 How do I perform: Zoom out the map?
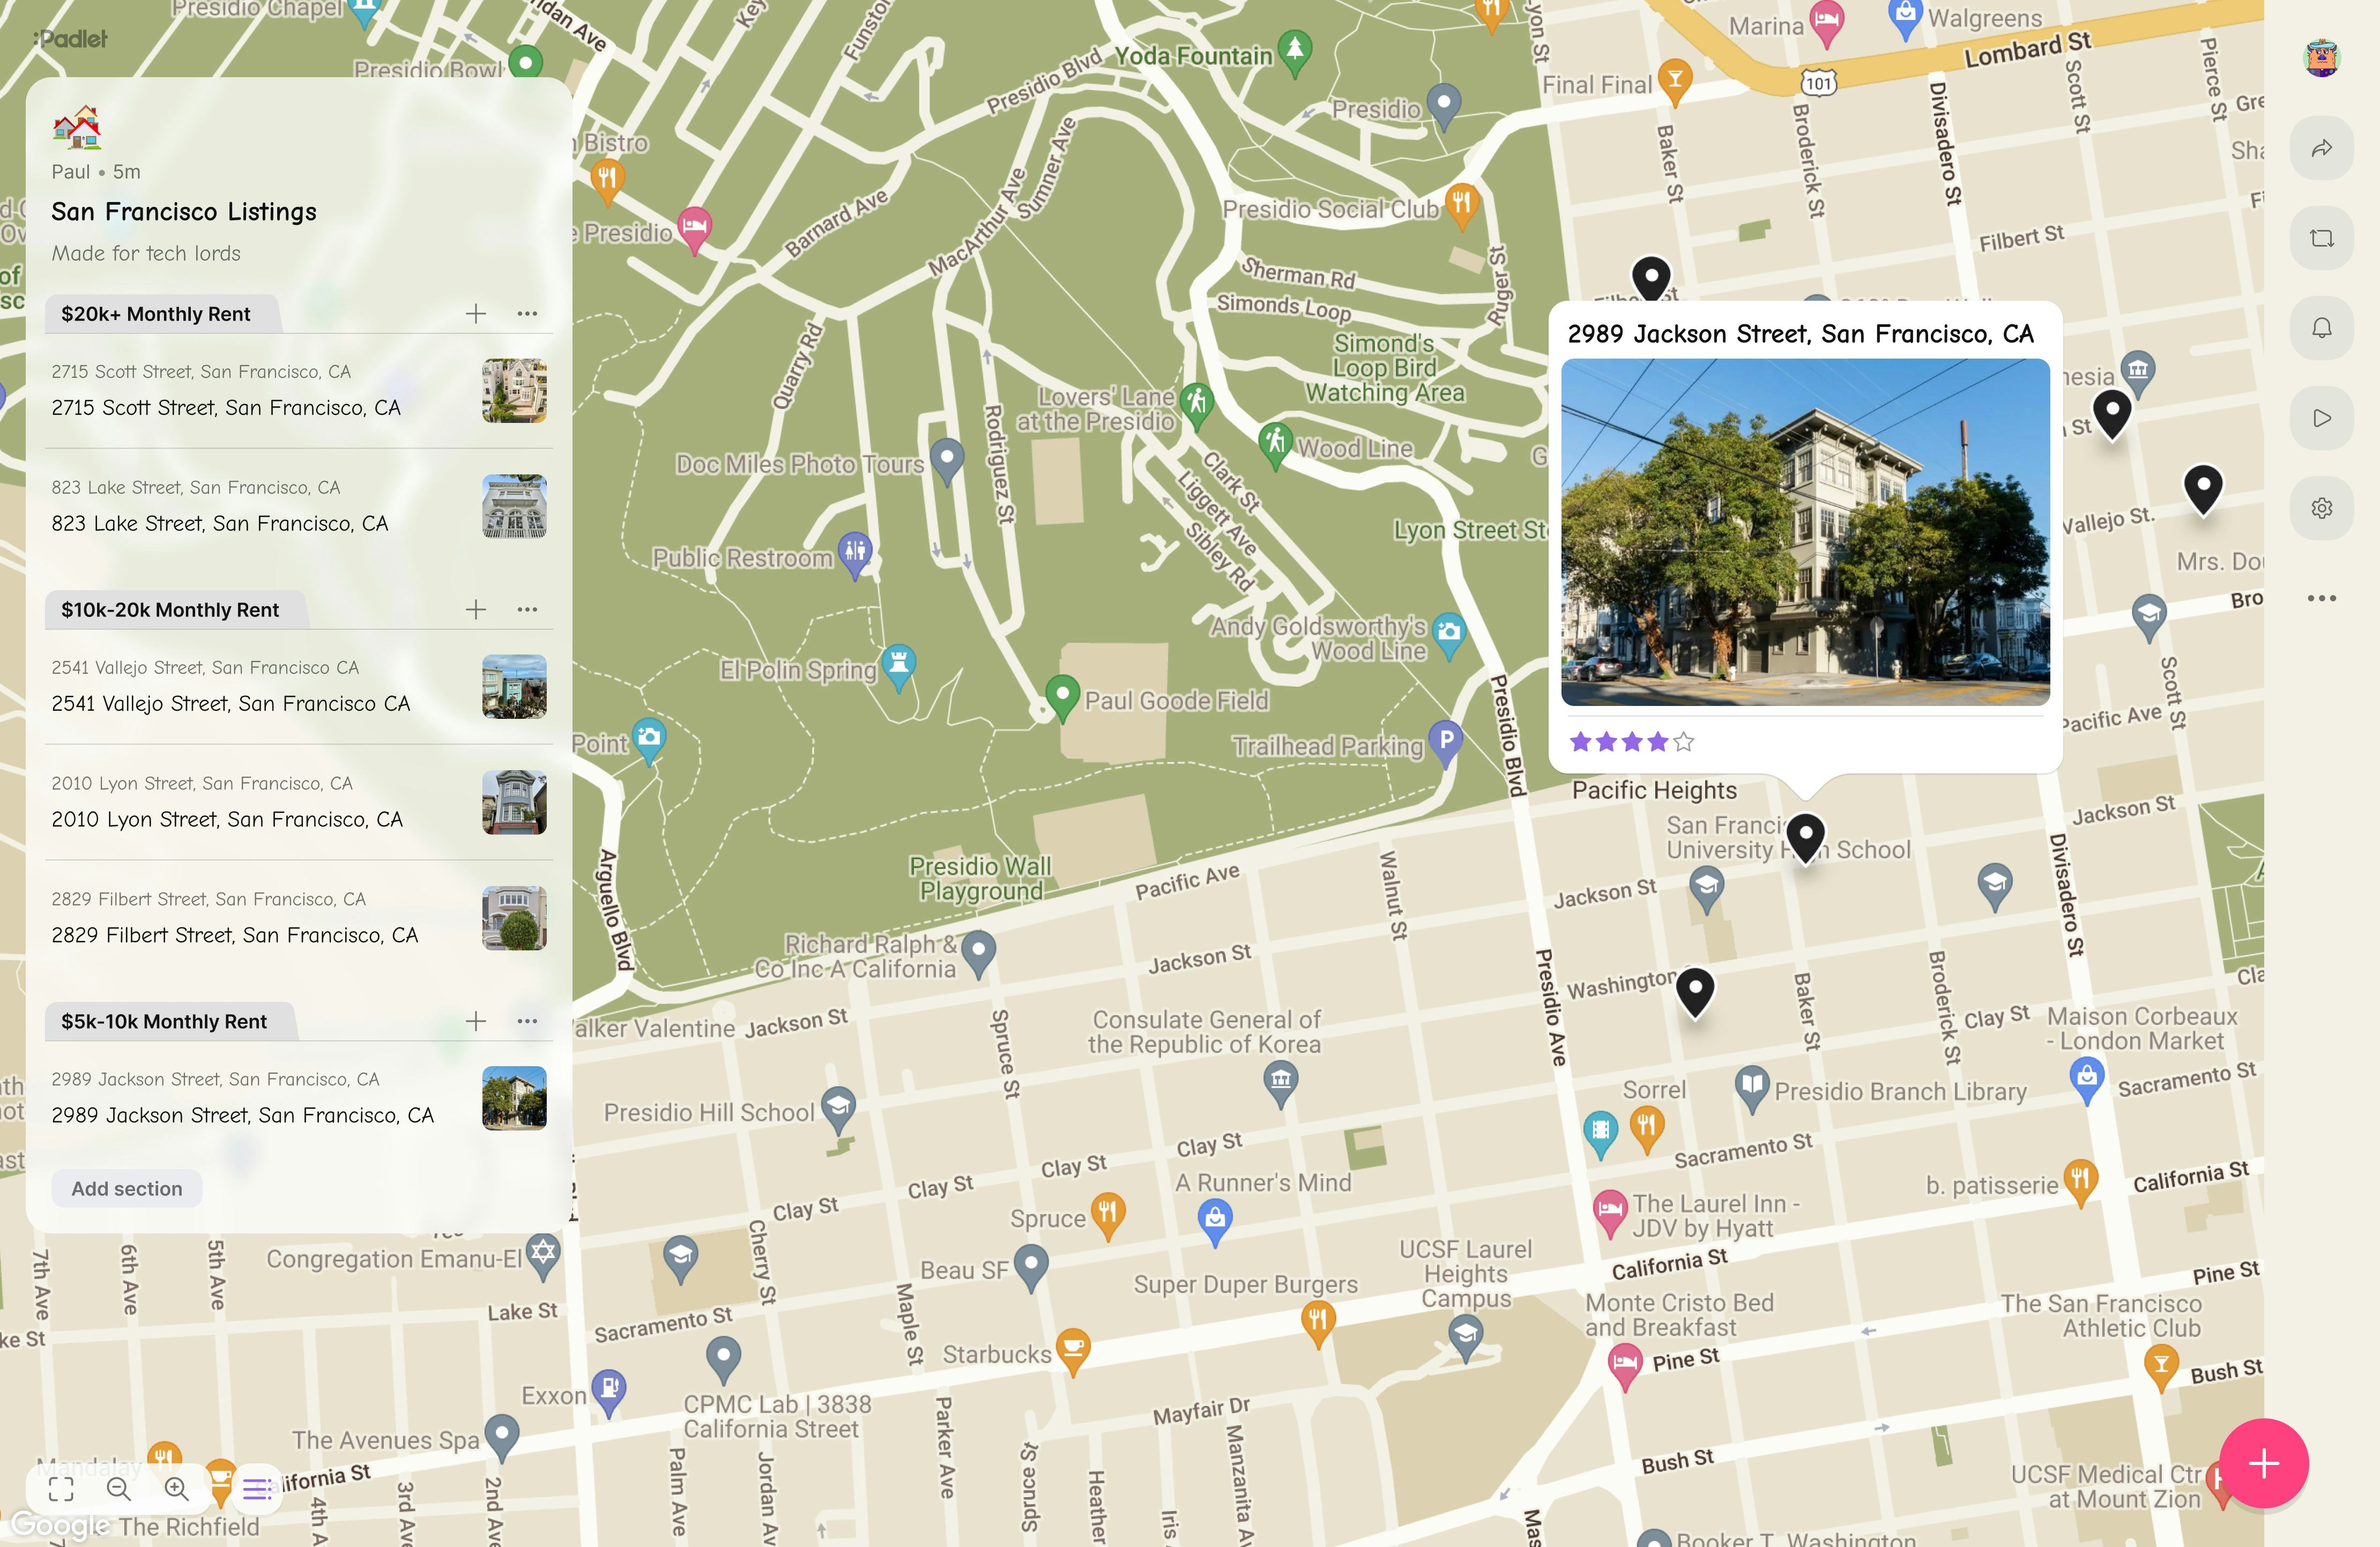(x=119, y=1489)
